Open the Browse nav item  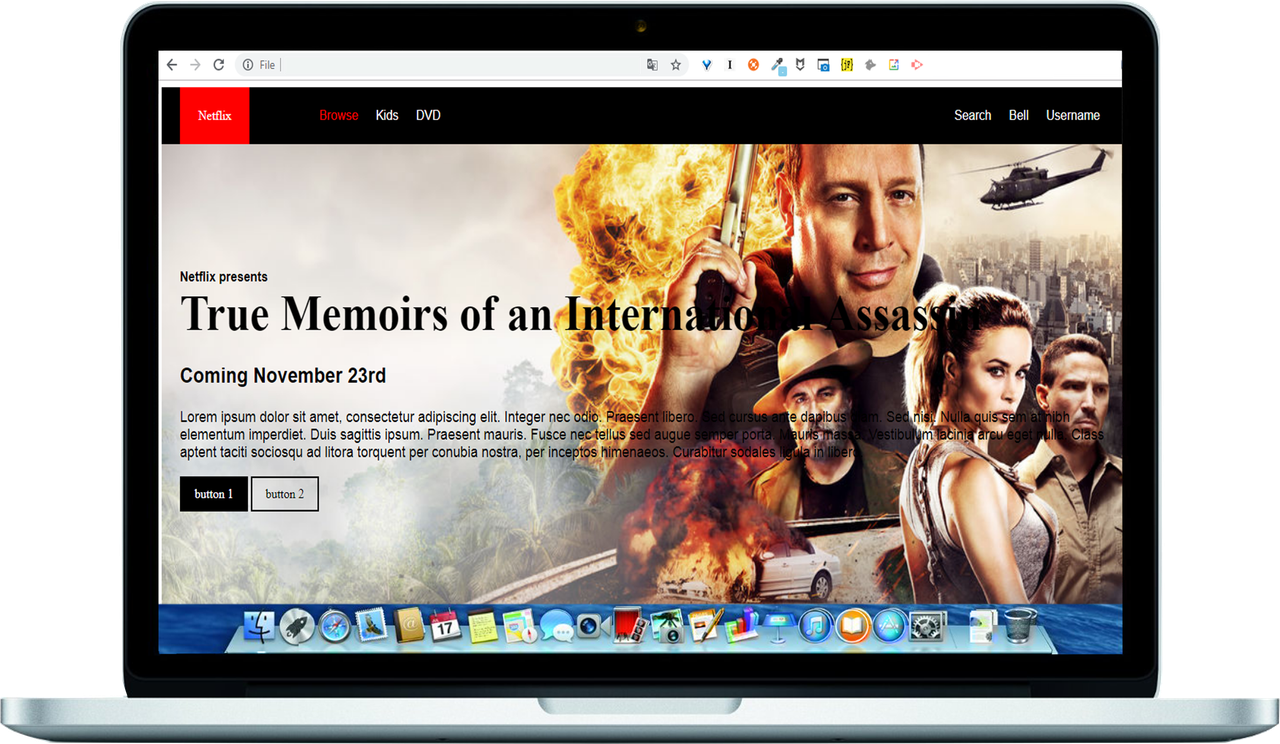339,116
